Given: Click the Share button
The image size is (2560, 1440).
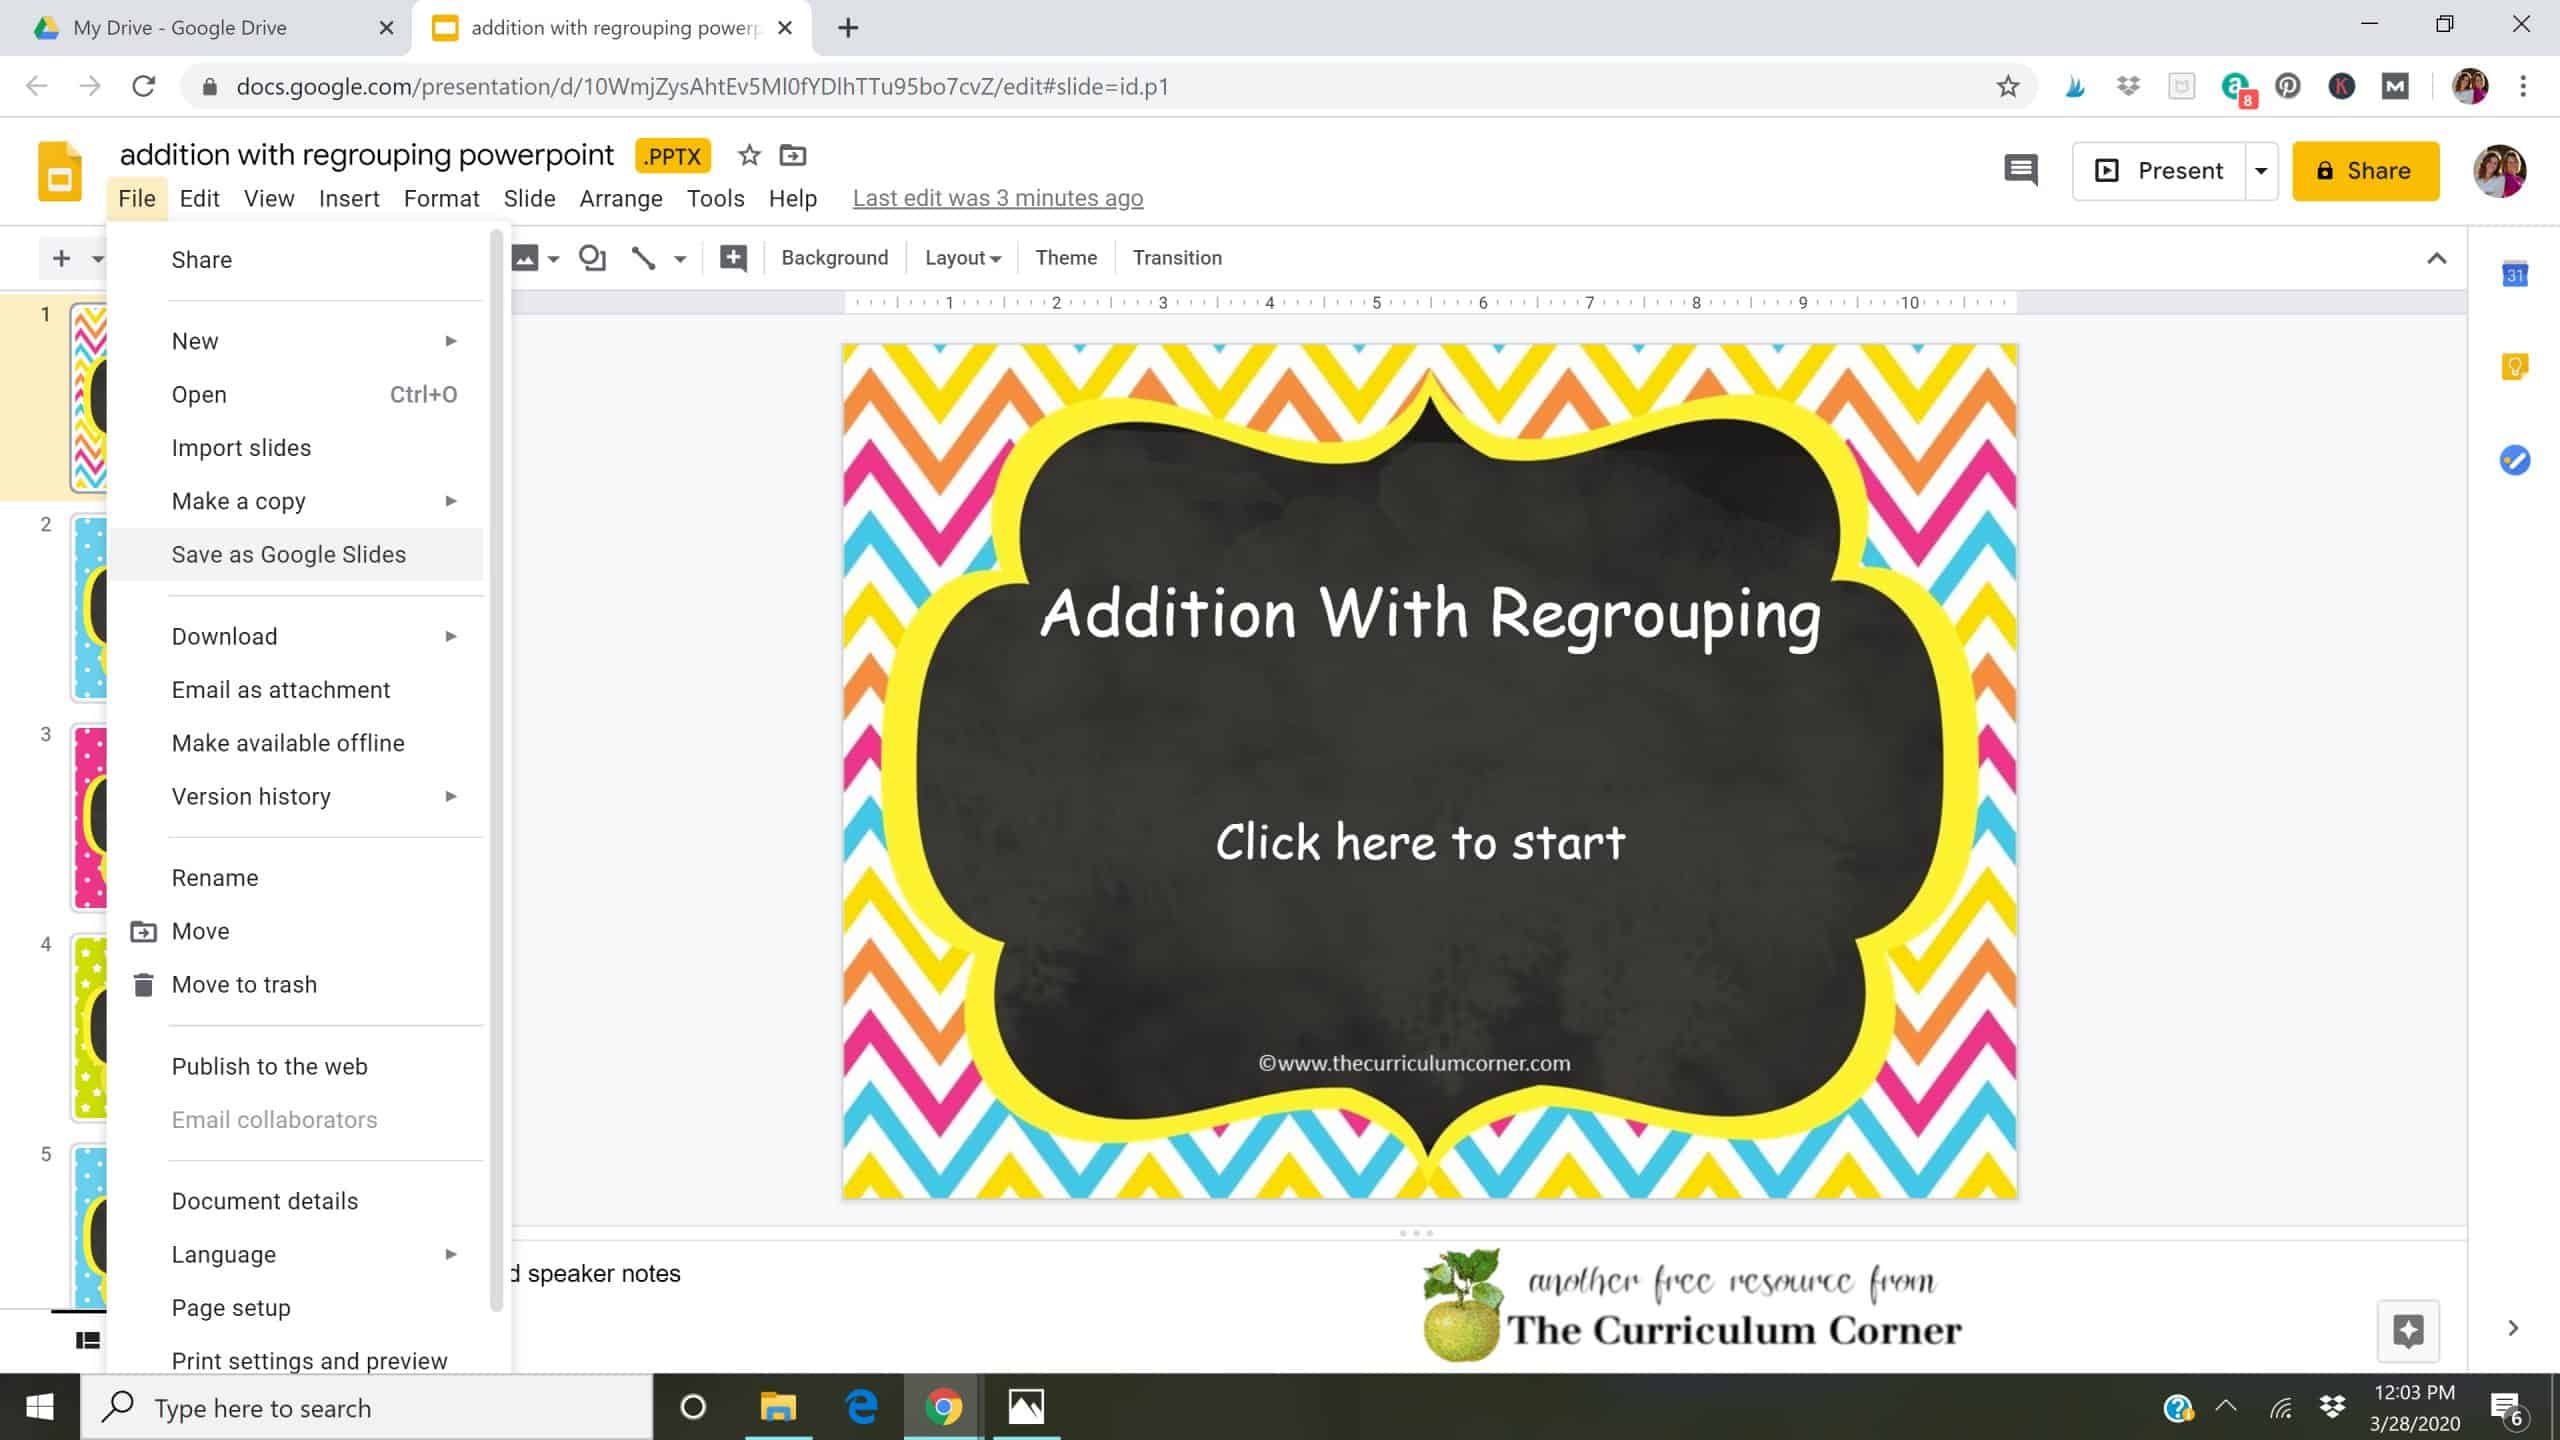Looking at the screenshot, I should point(2365,170).
